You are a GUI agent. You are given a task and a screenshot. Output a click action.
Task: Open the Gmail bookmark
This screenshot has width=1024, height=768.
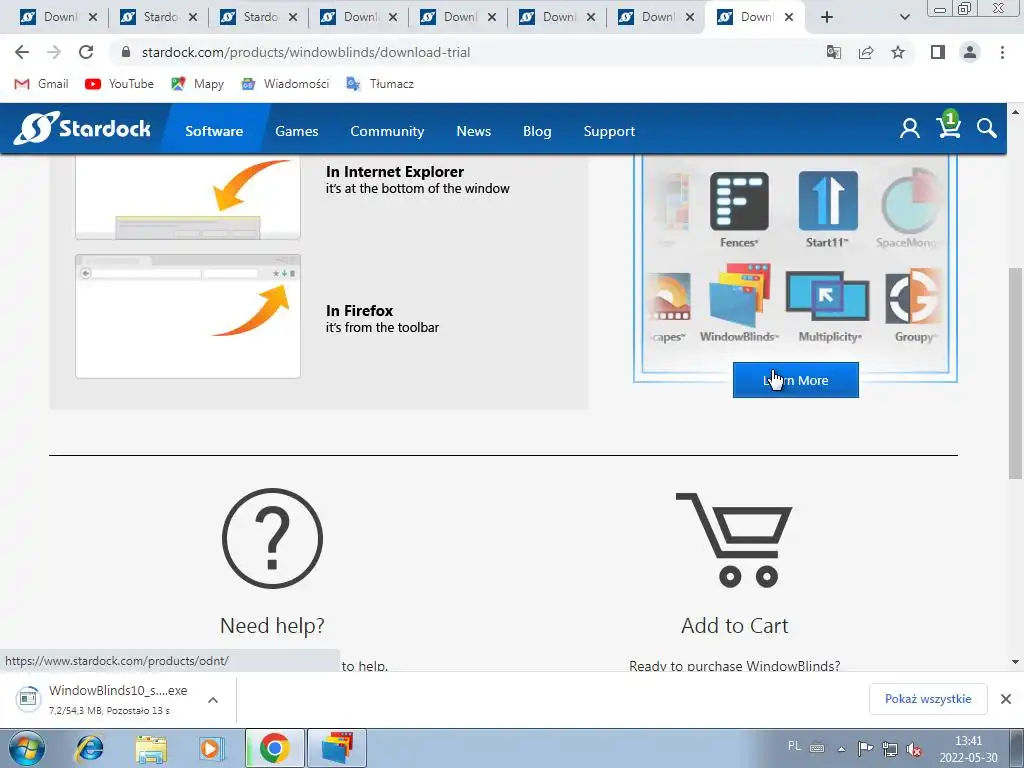(41, 84)
